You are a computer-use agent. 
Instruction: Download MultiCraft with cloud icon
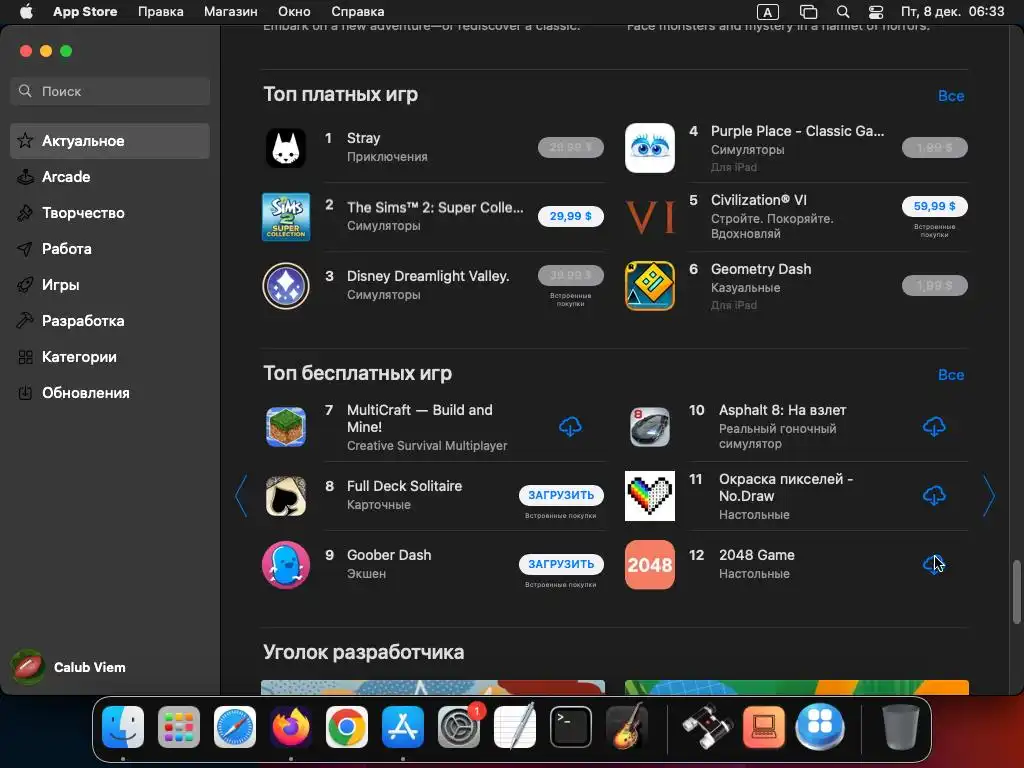570,427
